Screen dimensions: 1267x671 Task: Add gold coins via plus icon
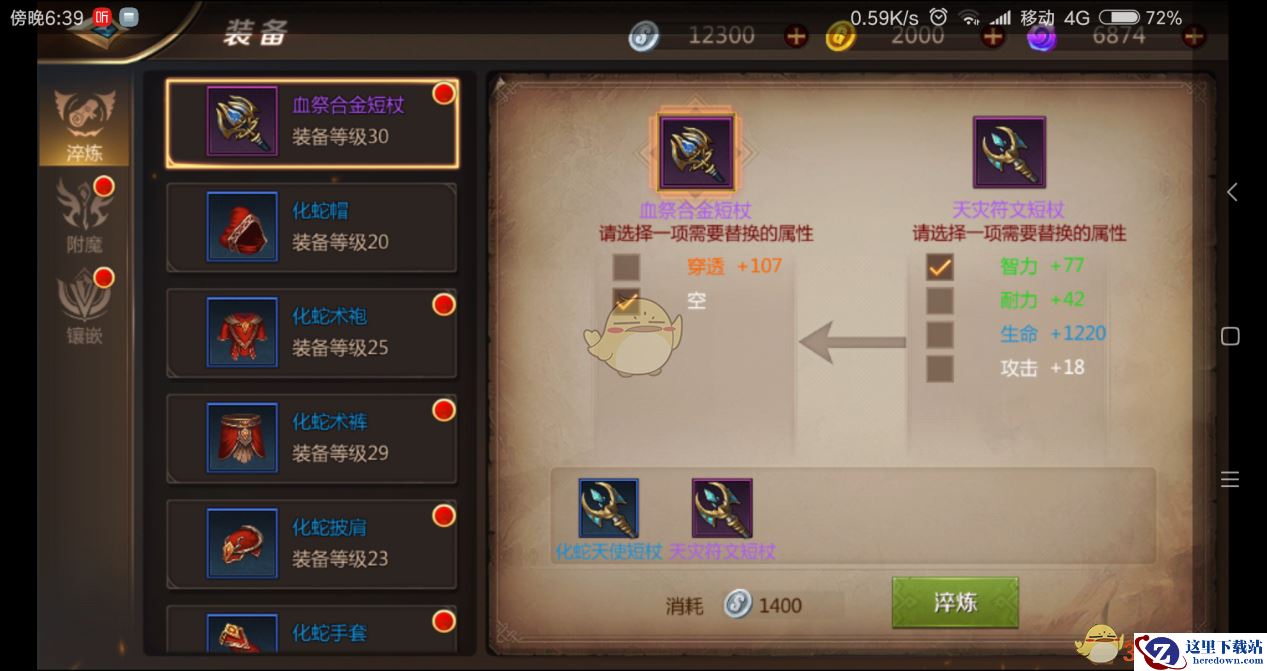point(992,37)
